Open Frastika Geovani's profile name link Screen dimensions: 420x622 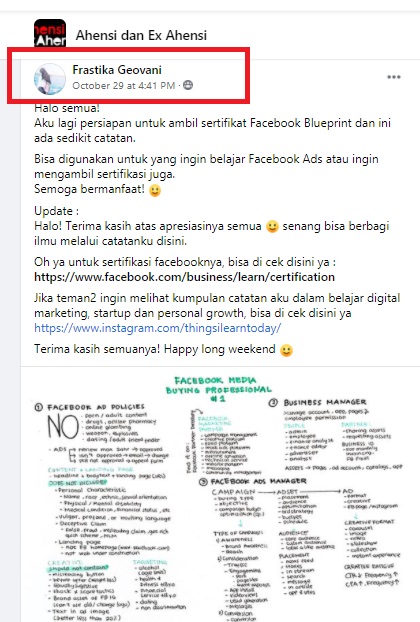(117, 70)
